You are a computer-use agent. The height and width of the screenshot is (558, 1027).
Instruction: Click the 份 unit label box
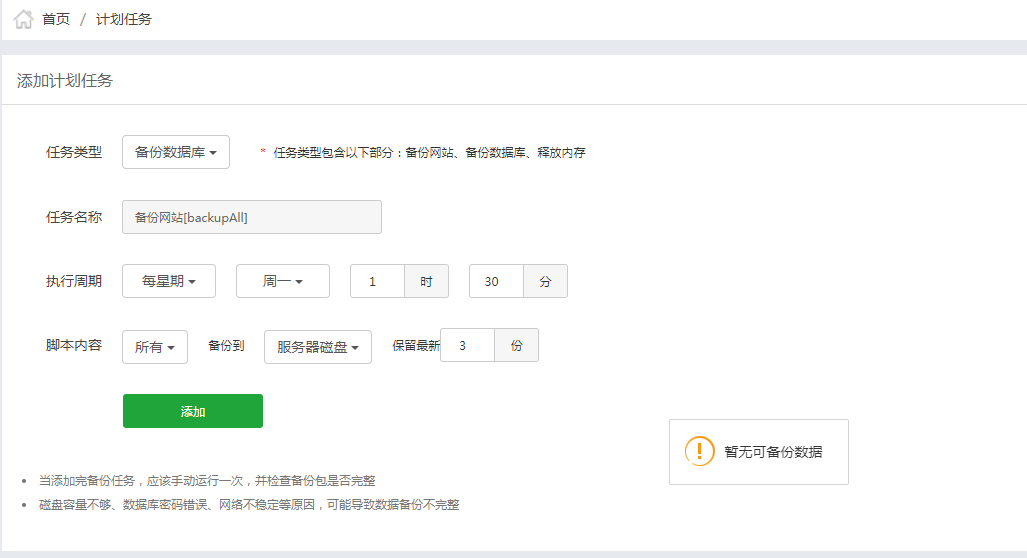[516, 345]
